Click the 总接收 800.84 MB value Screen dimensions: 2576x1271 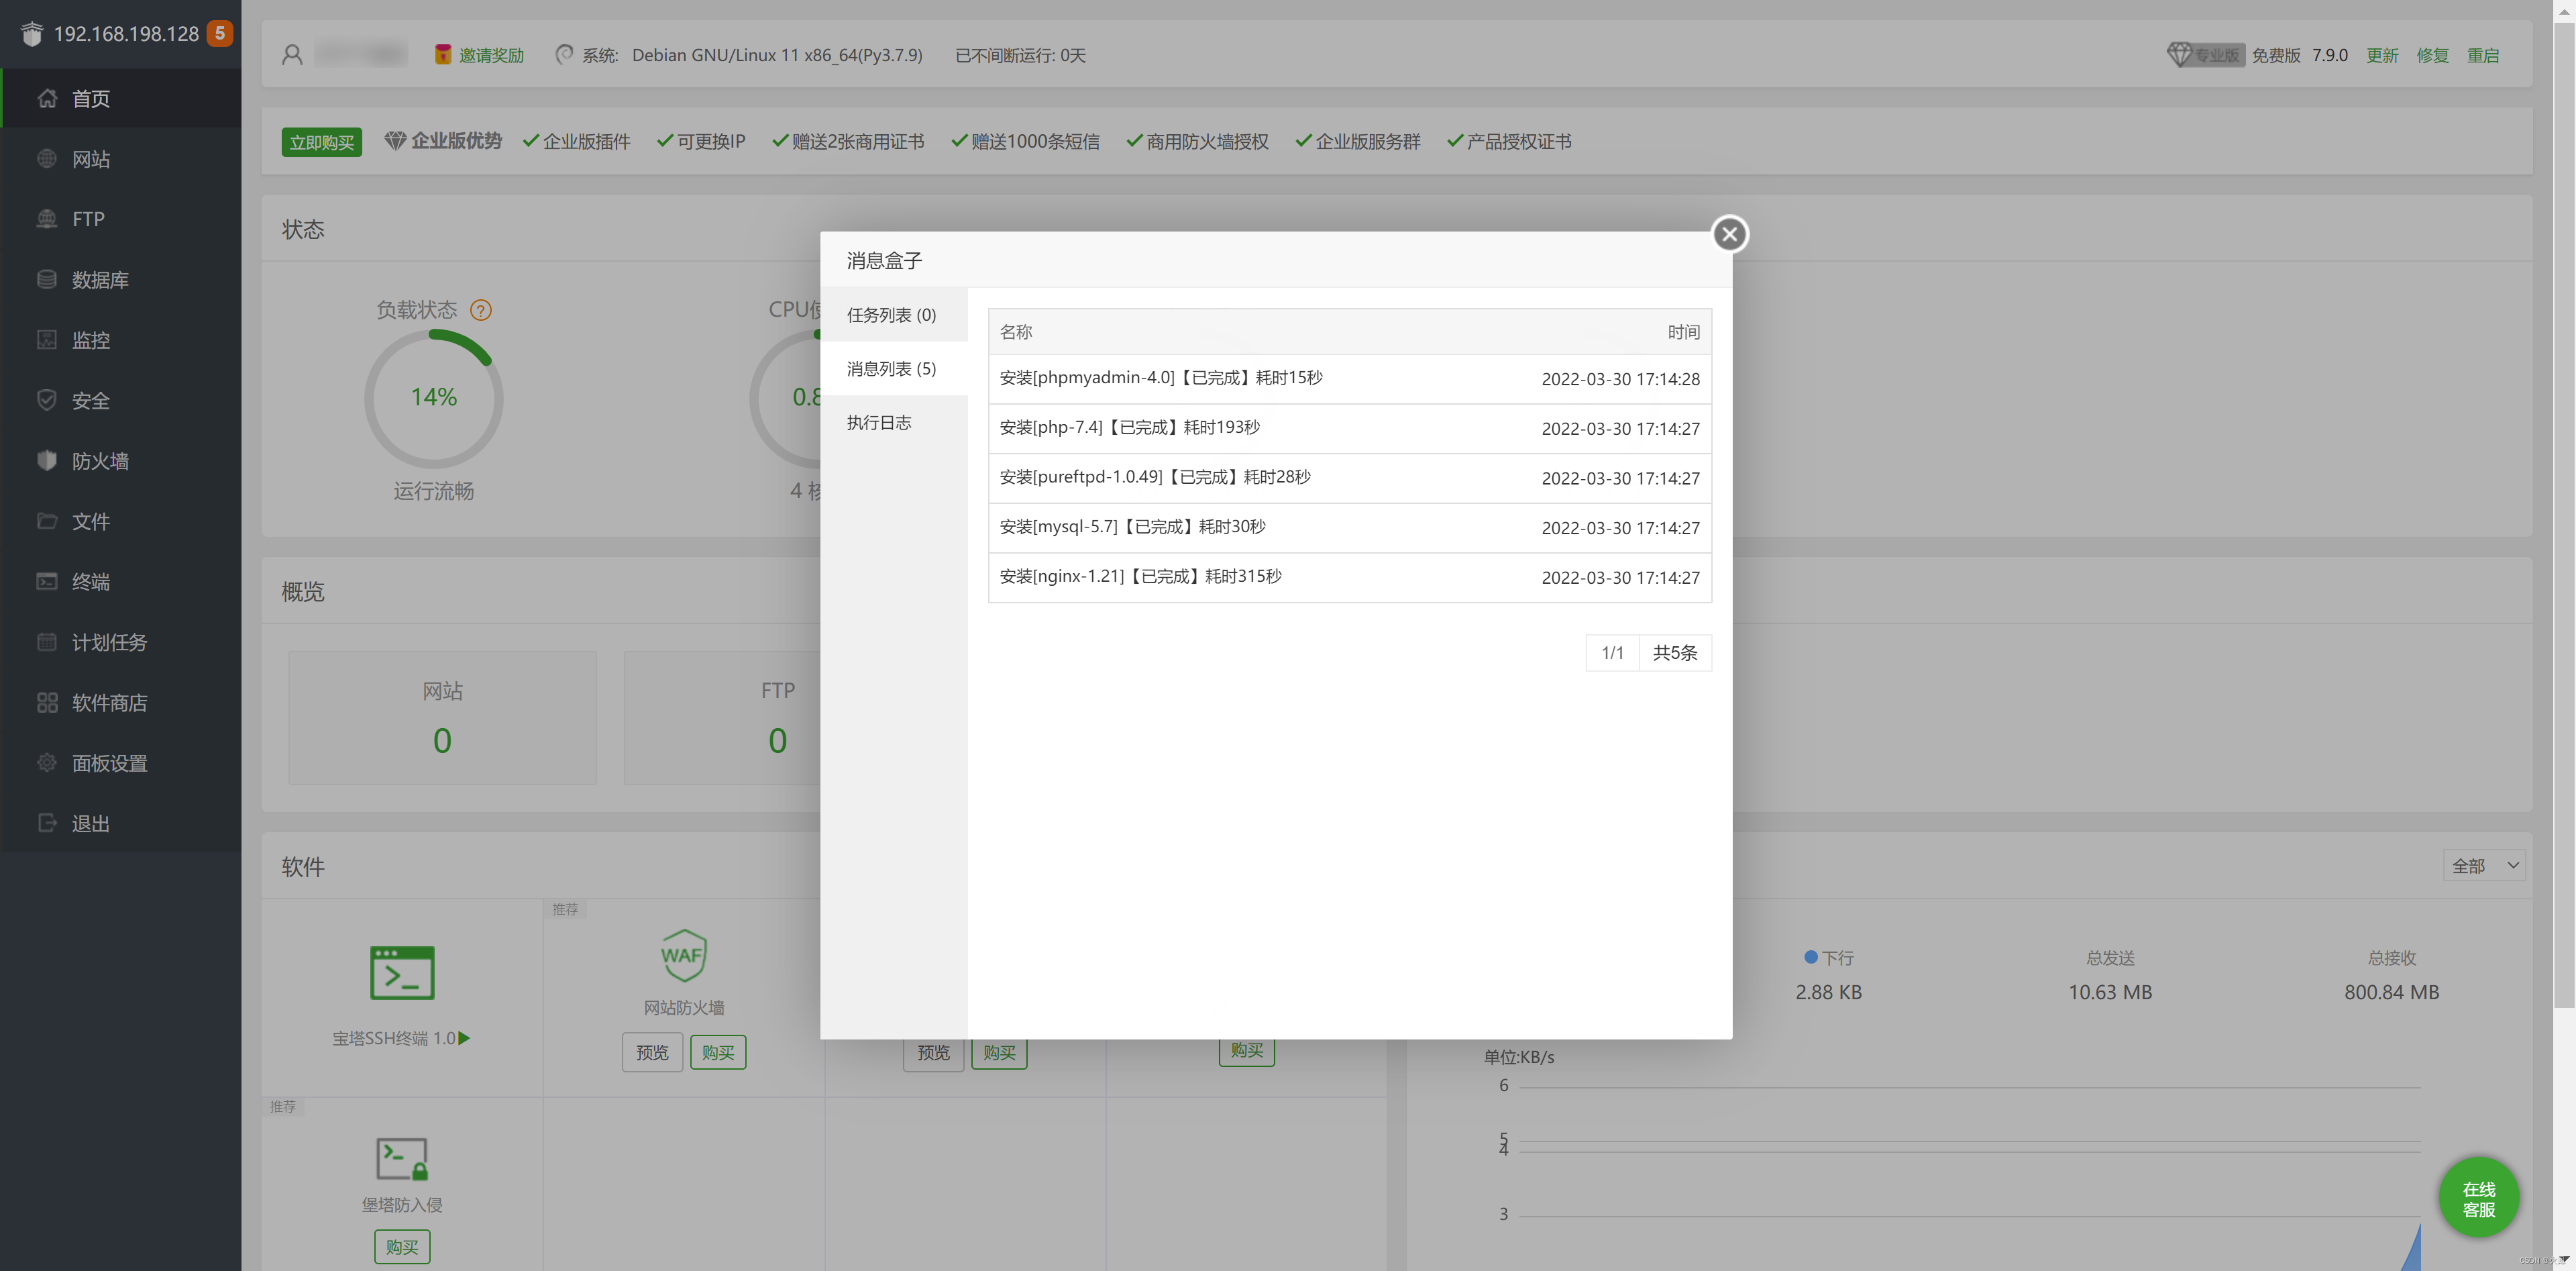tap(2391, 992)
